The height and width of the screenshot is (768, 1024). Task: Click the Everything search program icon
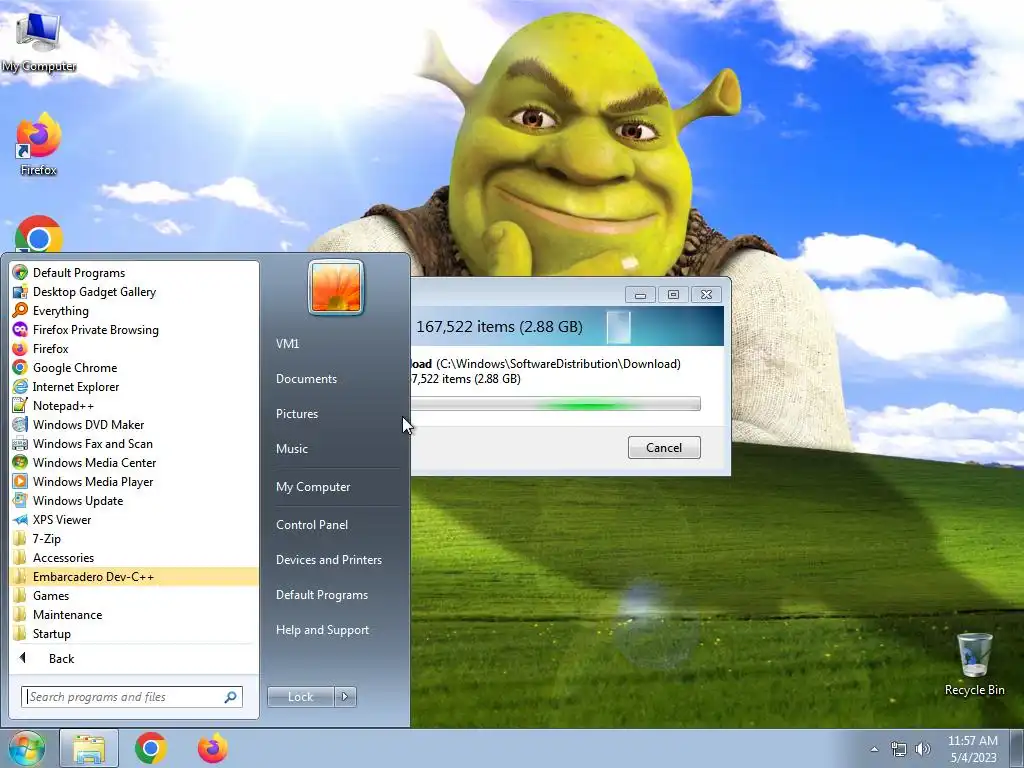click(x=20, y=310)
